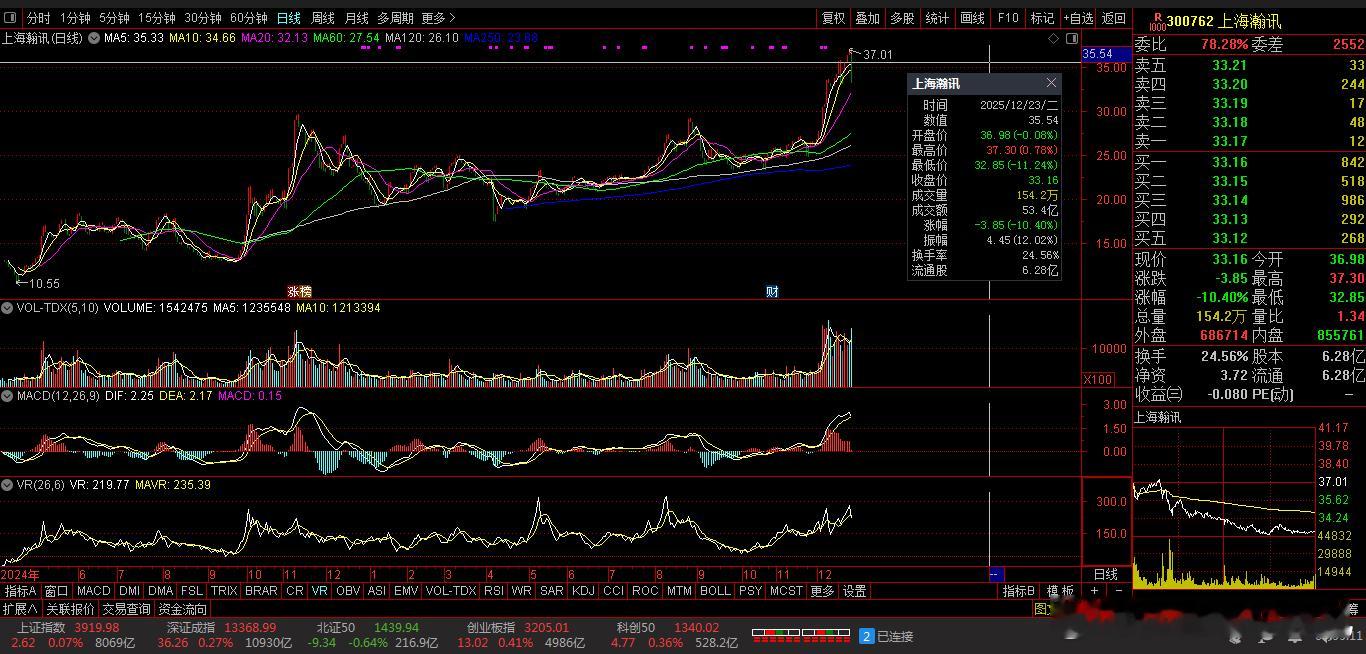Open the 交易查询 tab
The height and width of the screenshot is (654, 1366).
126,609
